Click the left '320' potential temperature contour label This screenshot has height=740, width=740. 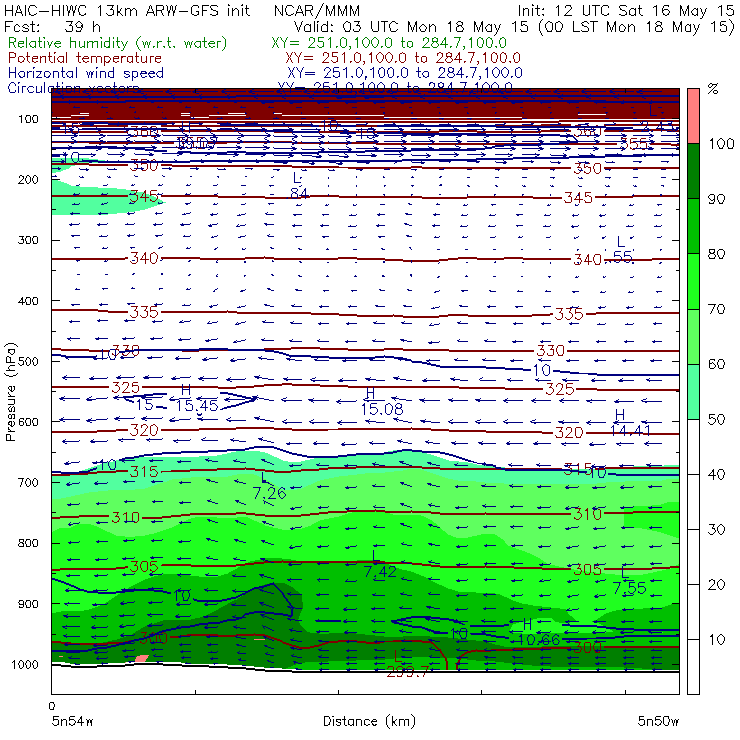pyautogui.click(x=144, y=430)
